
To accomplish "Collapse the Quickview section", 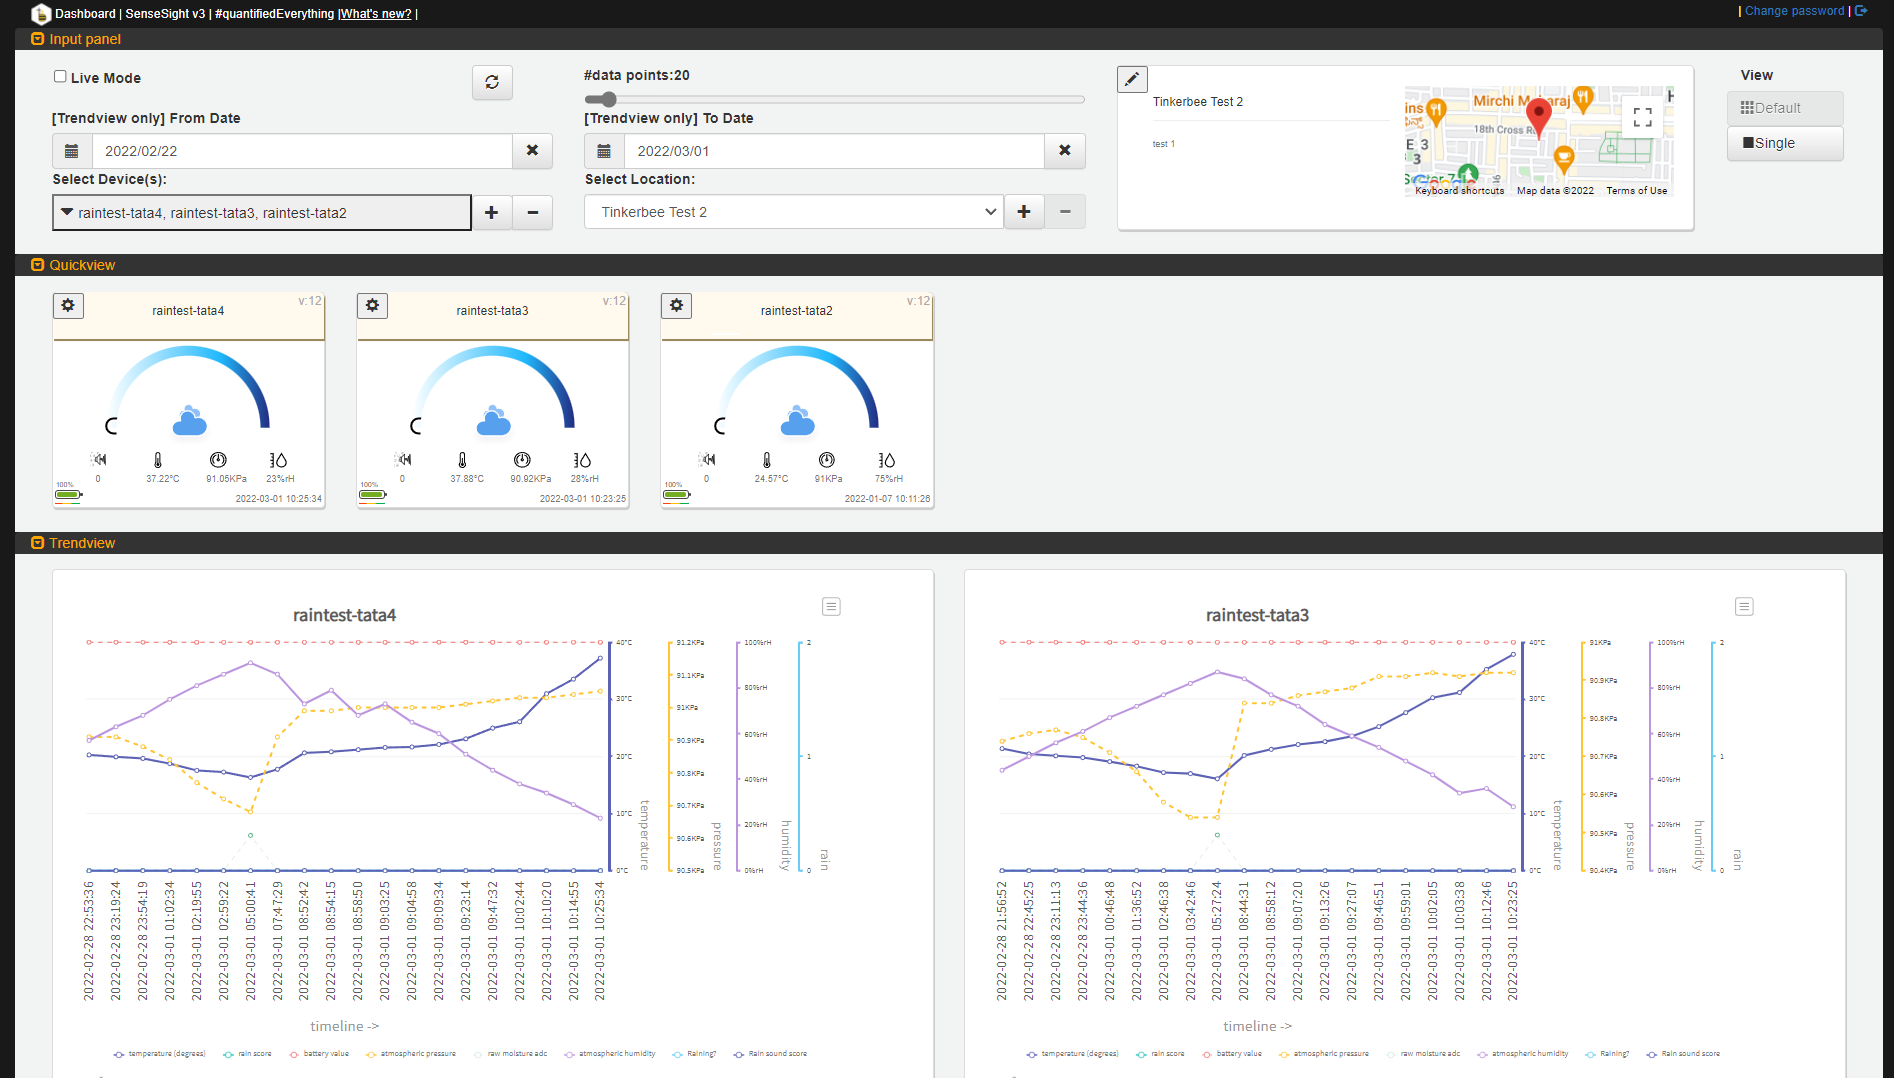I will click(38, 264).
